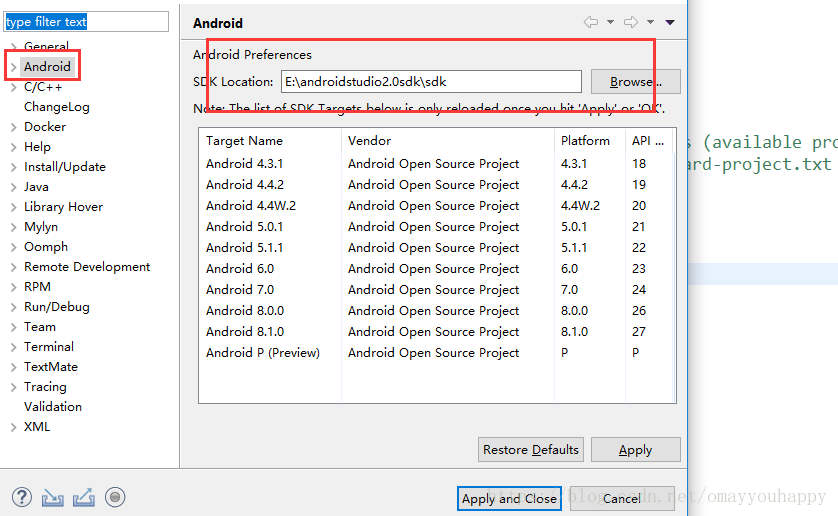Expand the General tree node
838x516 pixels.
(x=14, y=47)
